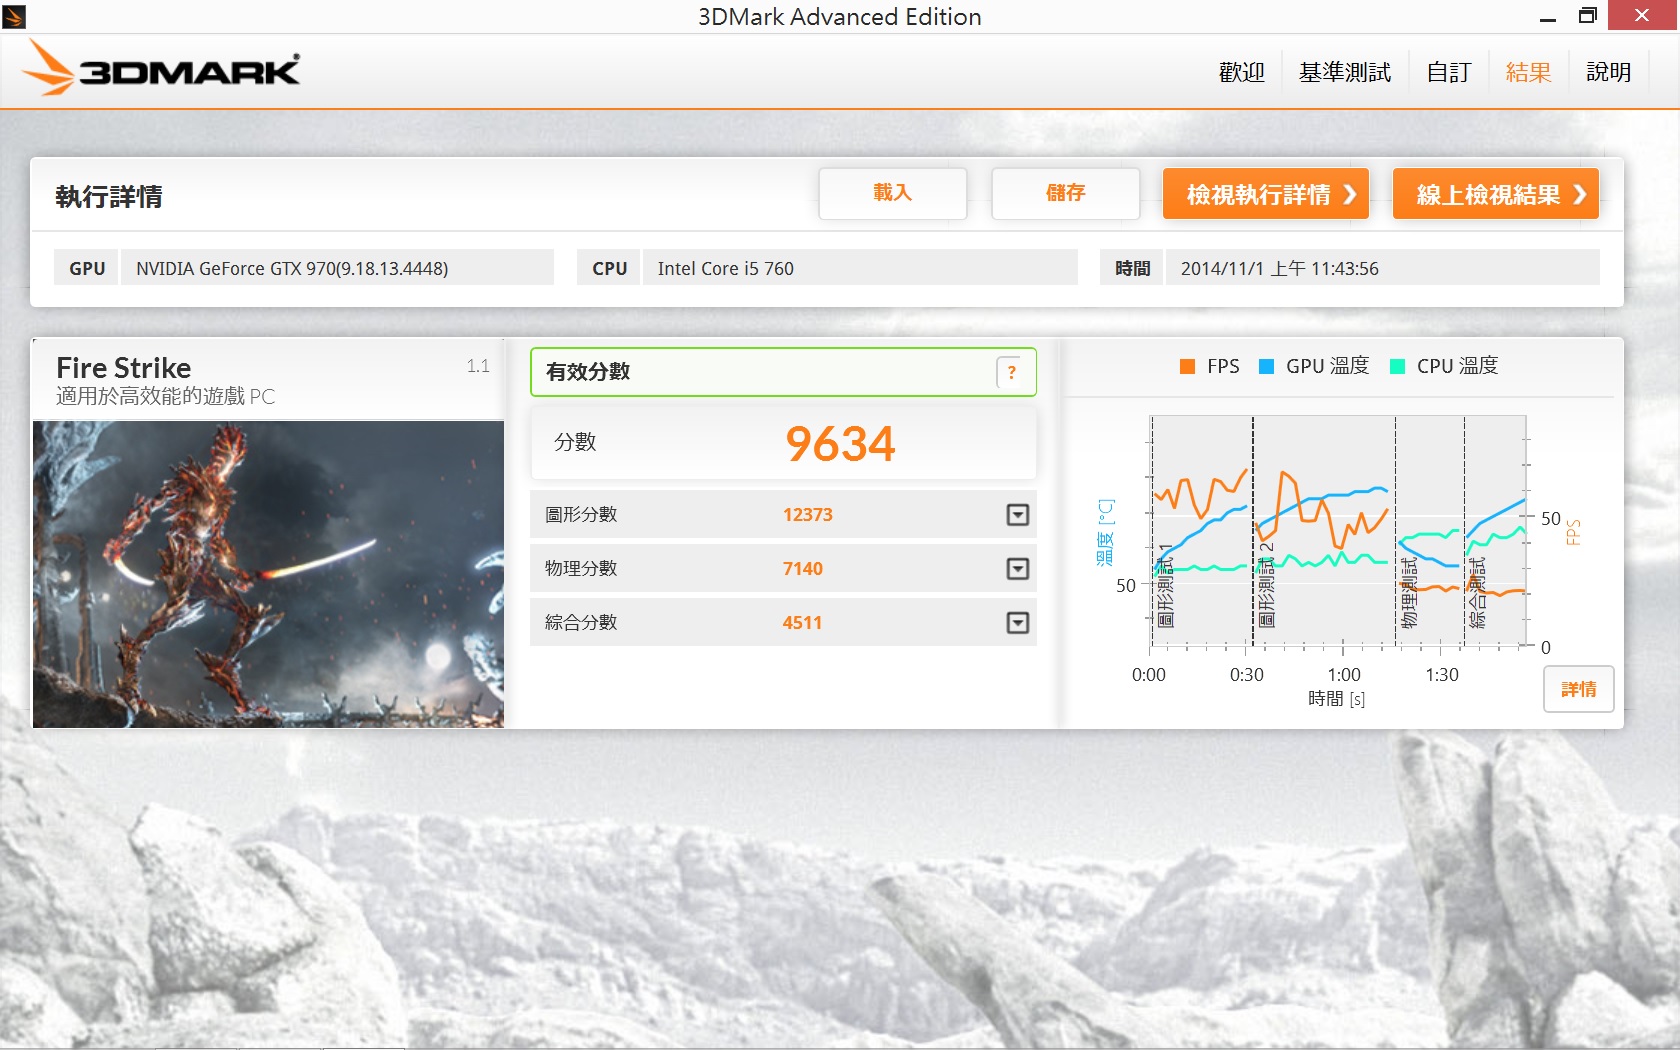Screen dimensions: 1680x1050
Task: Click the CPU field Intel Core i5 760
Action: pyautogui.click(x=860, y=268)
